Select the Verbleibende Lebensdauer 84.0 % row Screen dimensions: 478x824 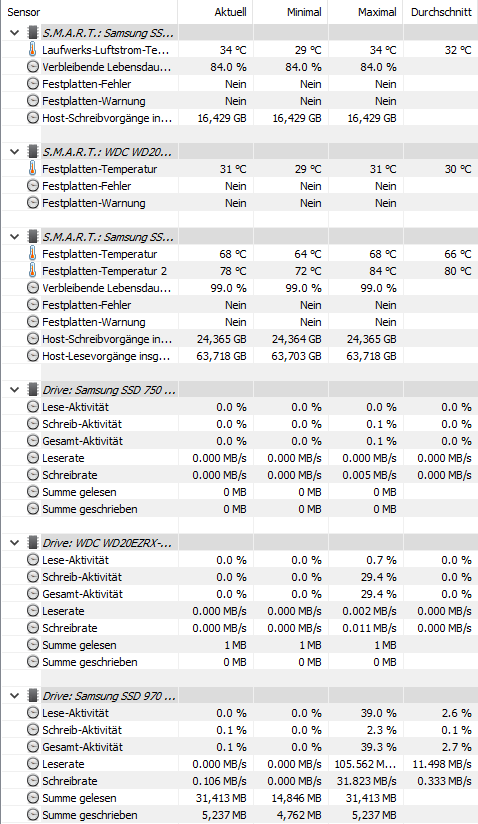[239, 67]
